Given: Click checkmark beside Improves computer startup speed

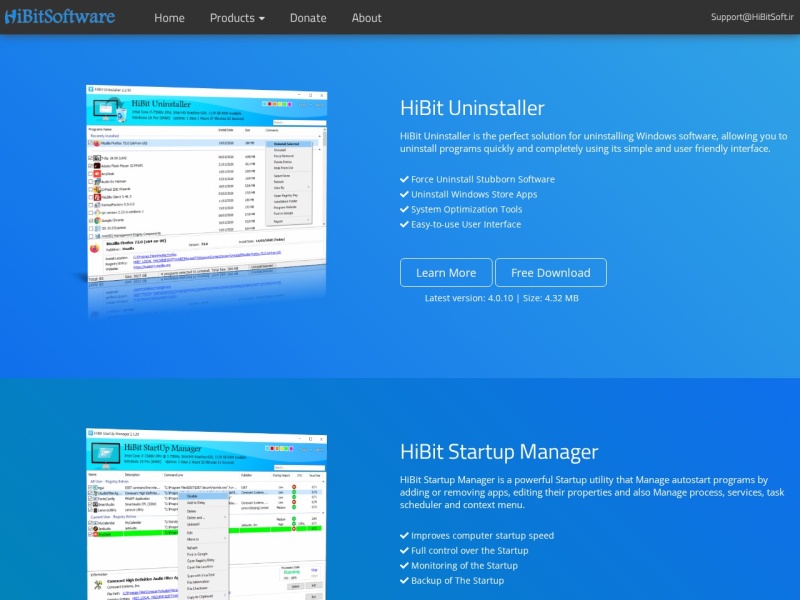Looking at the screenshot, I should click(x=405, y=536).
